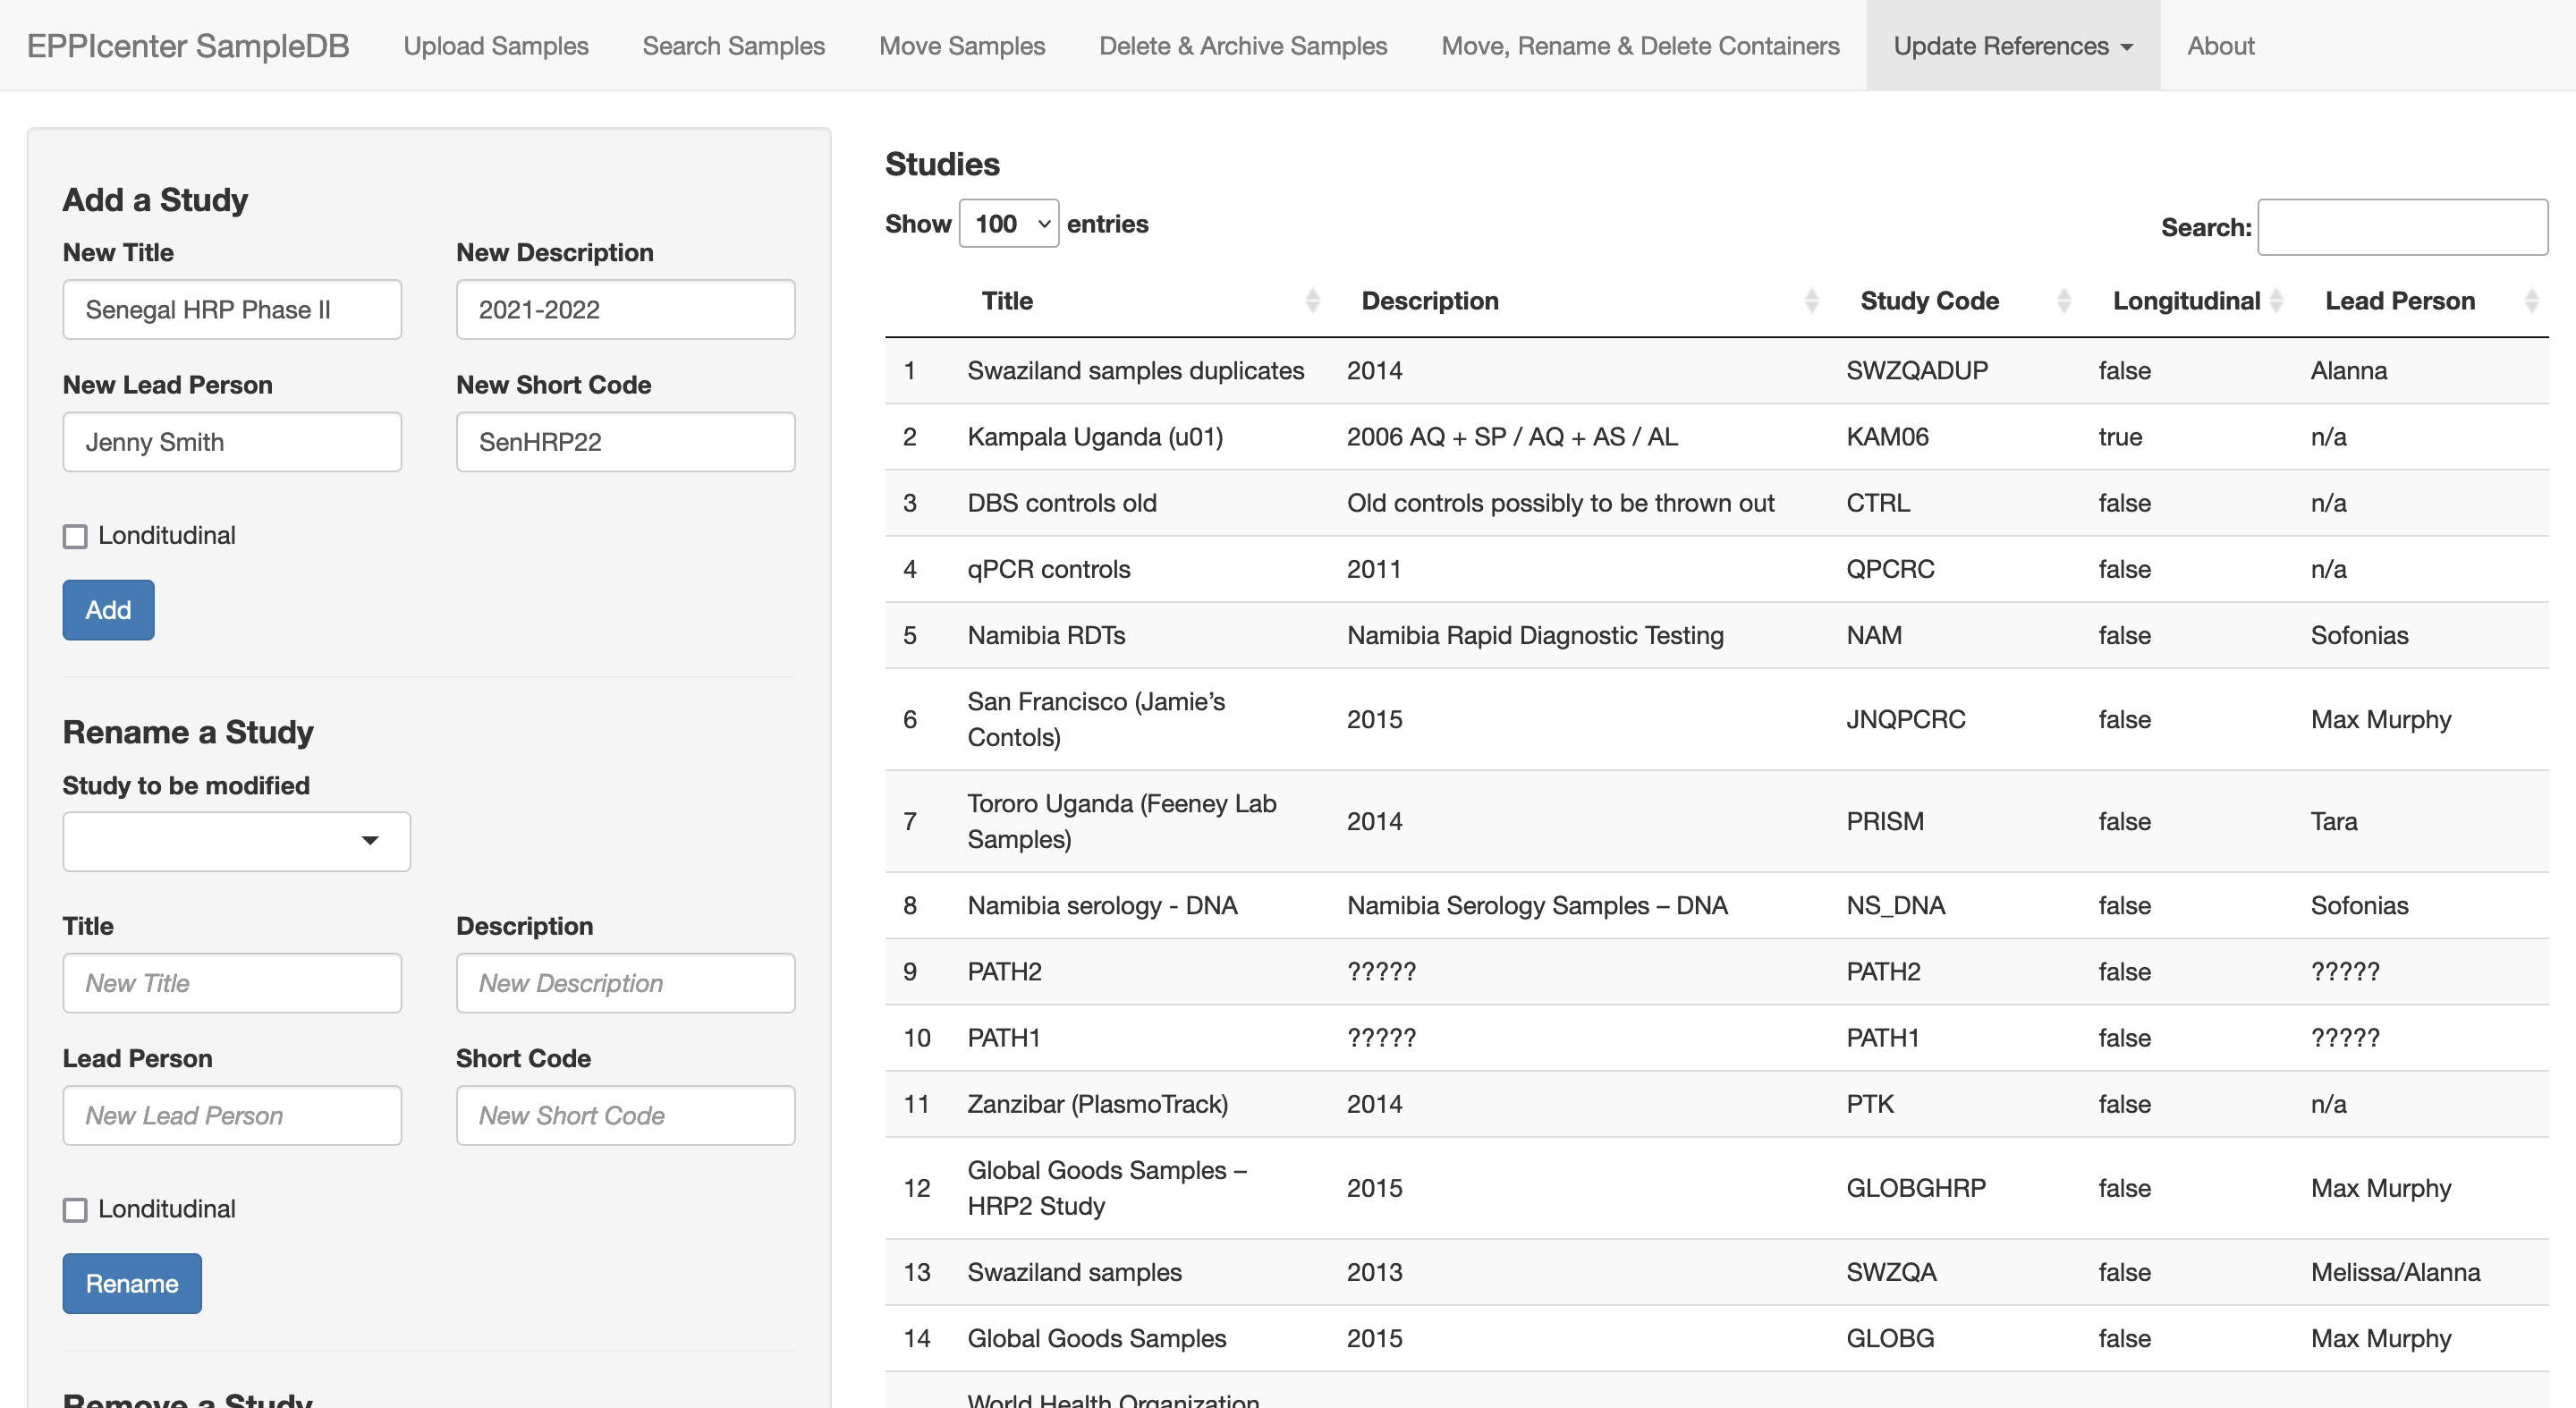This screenshot has width=2576, height=1408.
Task: Return home via EPPIcenter SampleDB link
Action: (188, 45)
